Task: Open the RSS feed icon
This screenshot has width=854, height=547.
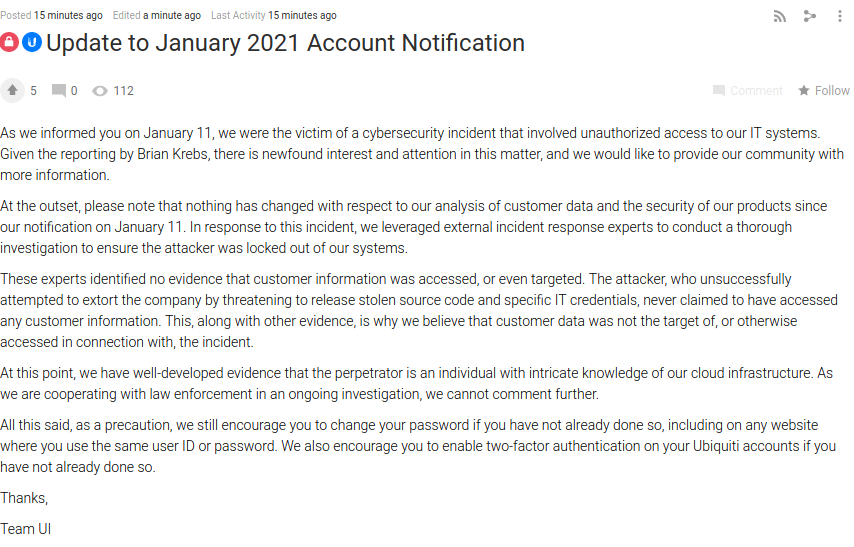Action: pyautogui.click(x=779, y=16)
